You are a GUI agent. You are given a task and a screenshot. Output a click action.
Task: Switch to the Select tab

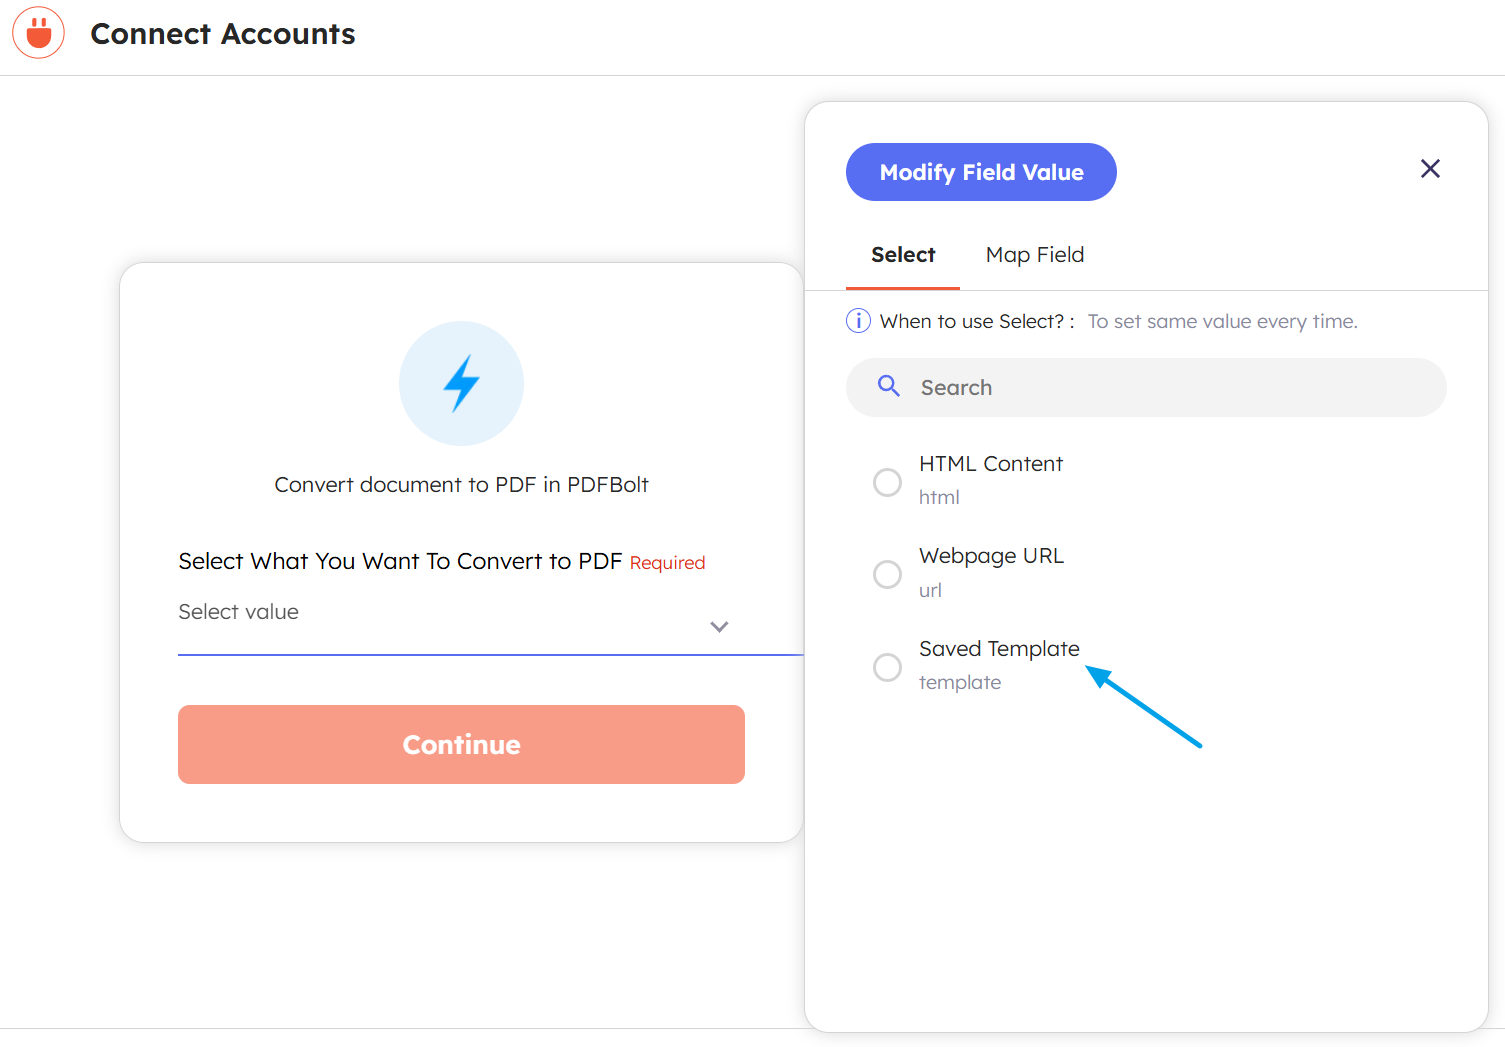point(902,255)
